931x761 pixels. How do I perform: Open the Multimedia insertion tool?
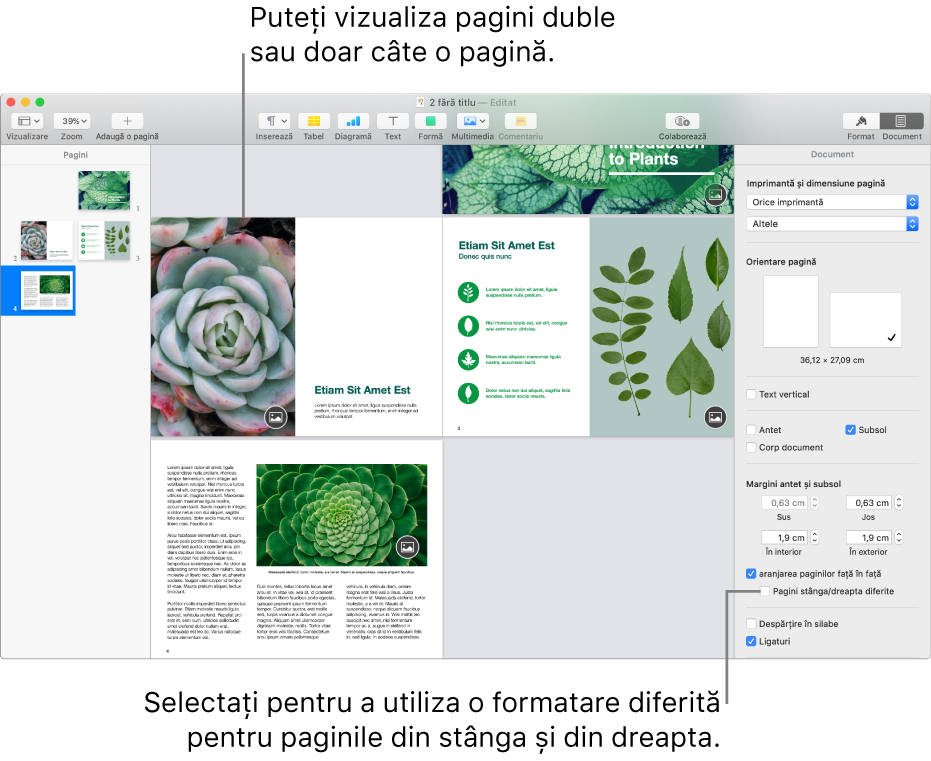tap(471, 121)
